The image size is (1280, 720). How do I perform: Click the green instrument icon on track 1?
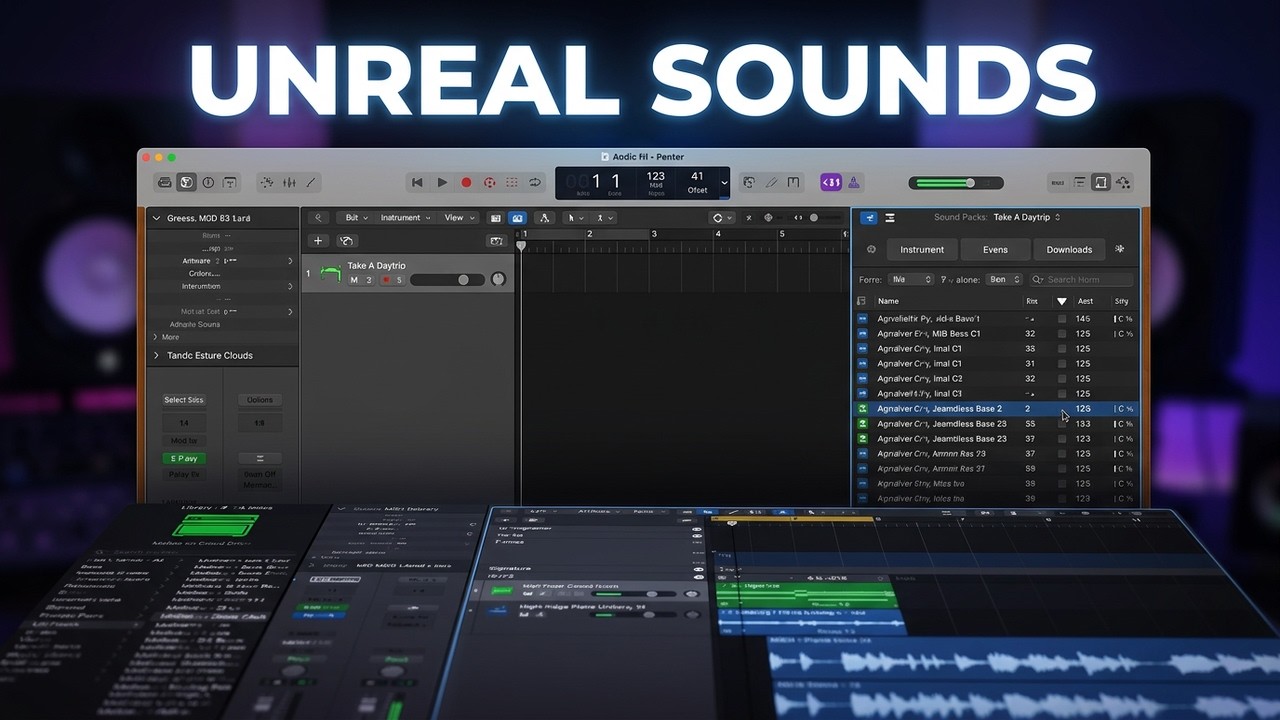pyautogui.click(x=330, y=273)
